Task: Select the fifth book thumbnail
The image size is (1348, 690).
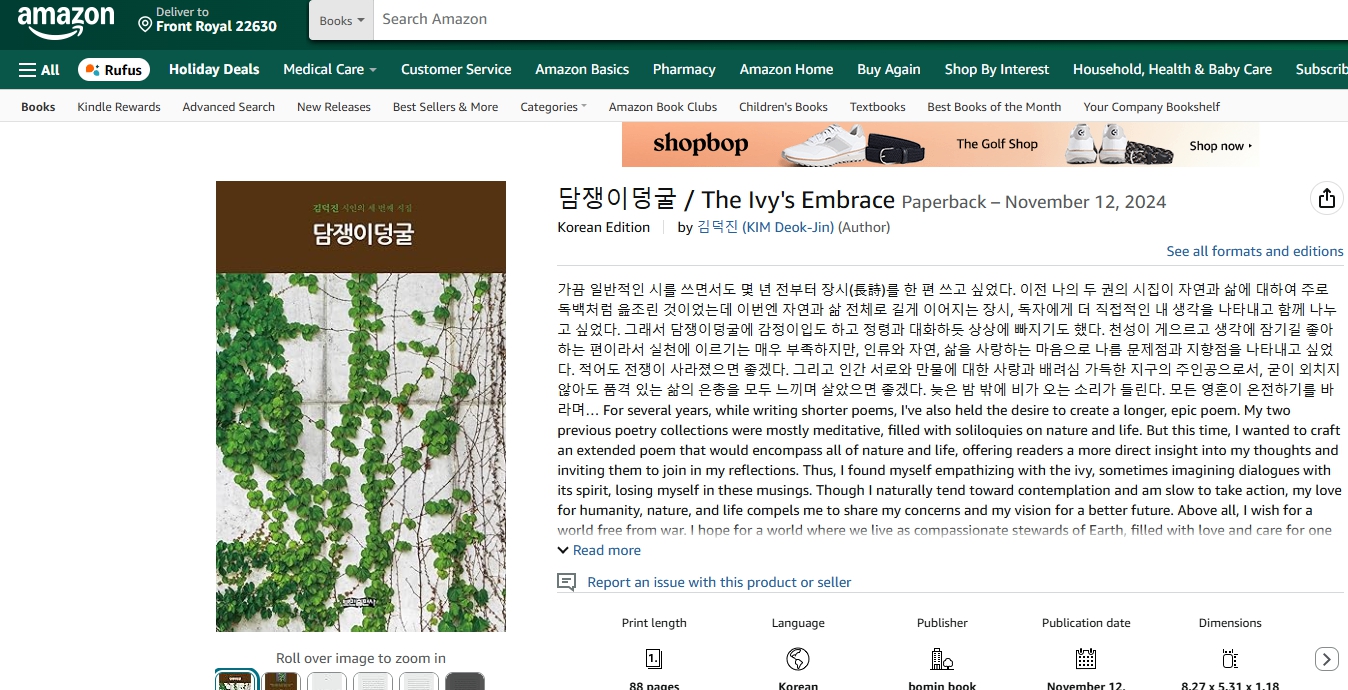Action: pyautogui.click(x=419, y=681)
